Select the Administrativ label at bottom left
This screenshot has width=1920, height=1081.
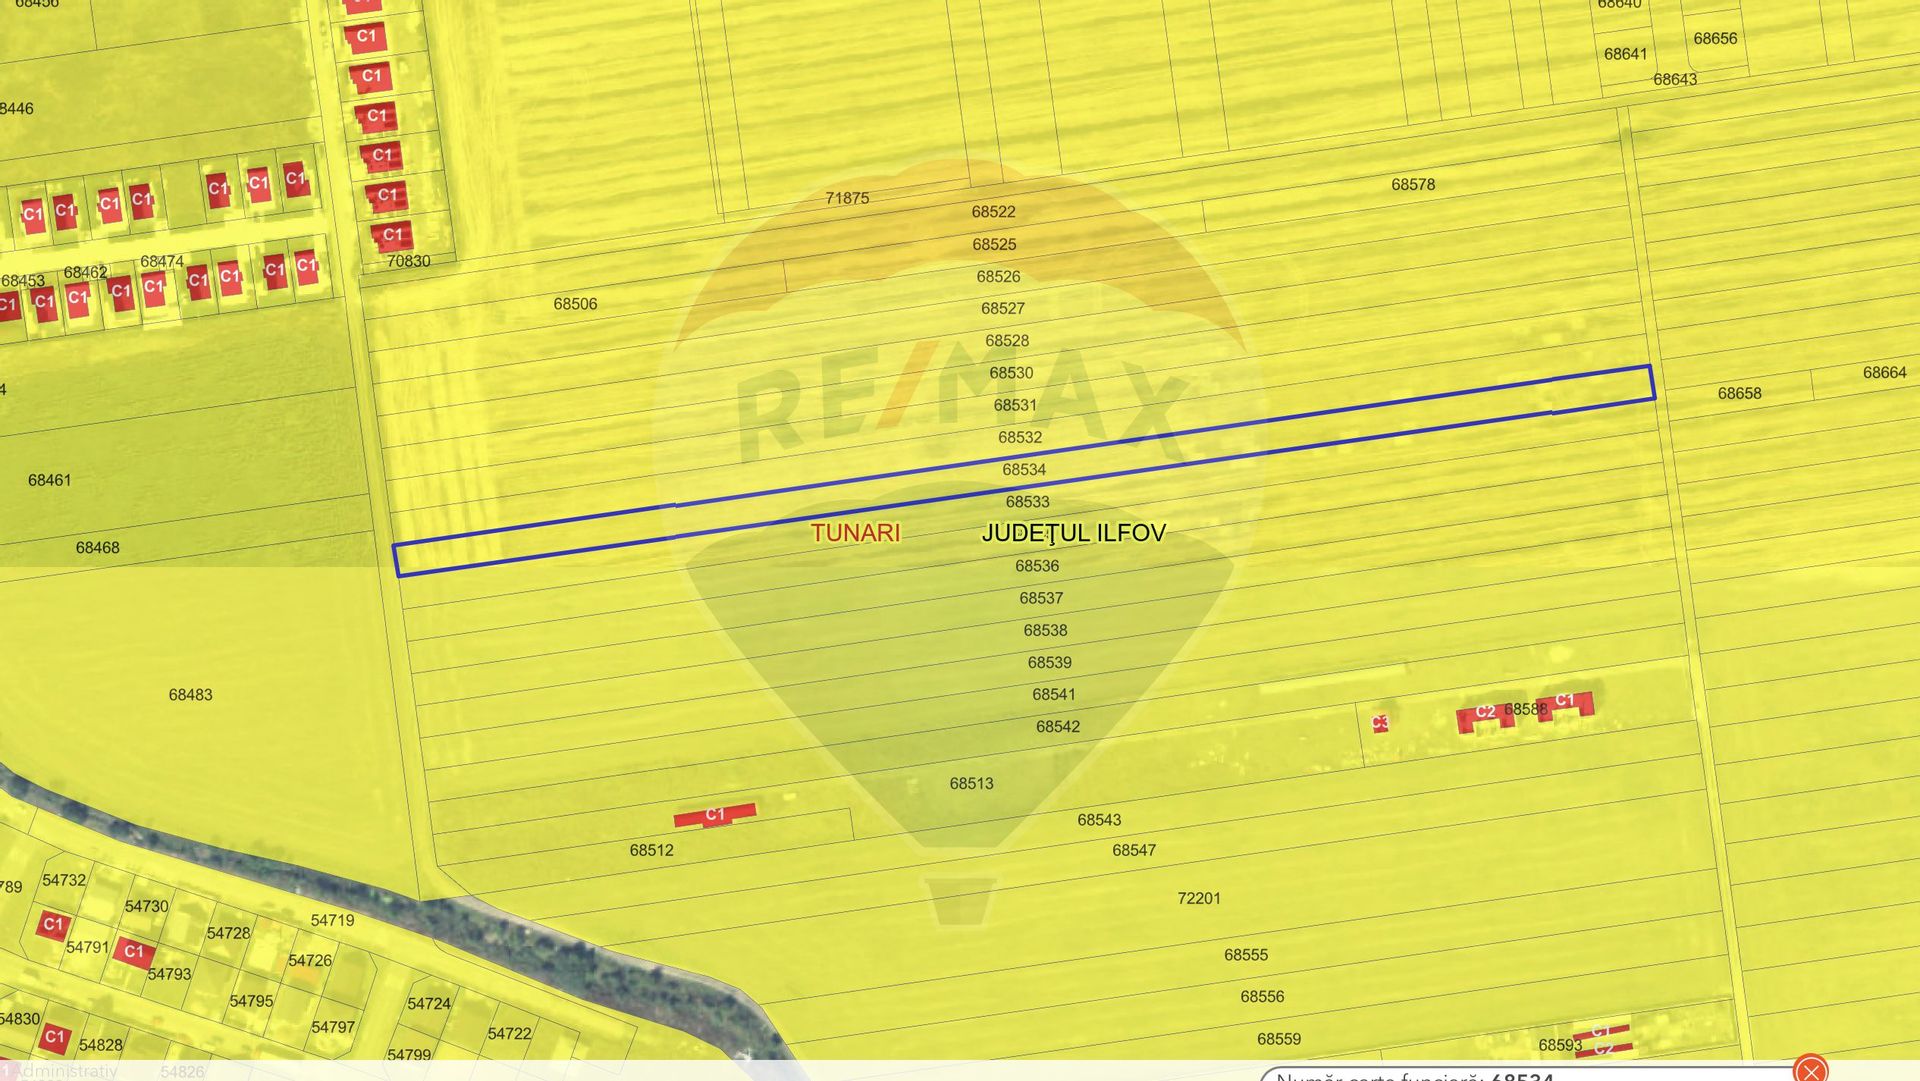pos(66,1071)
